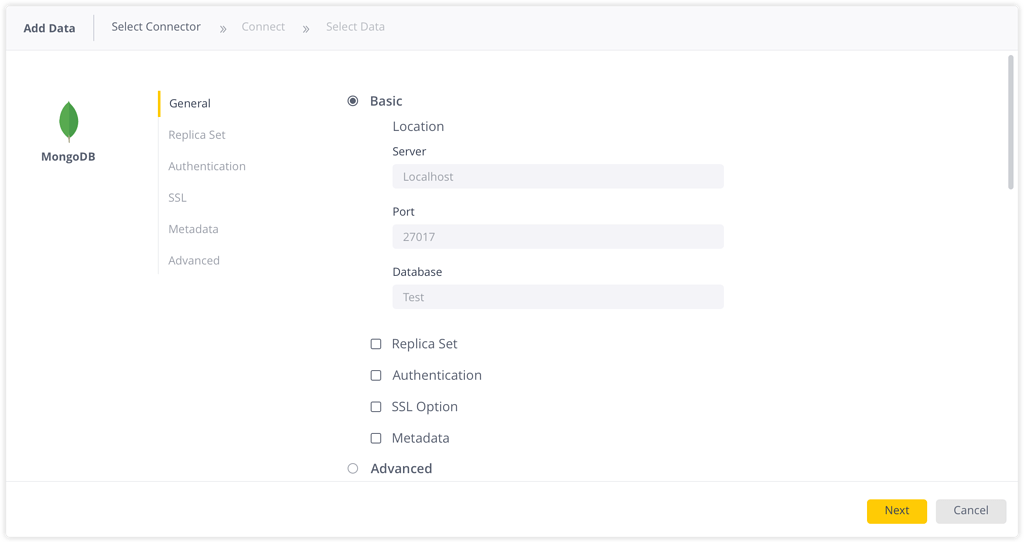Open the SSL sidebar tab
This screenshot has width=1024, height=542.
[x=178, y=198]
